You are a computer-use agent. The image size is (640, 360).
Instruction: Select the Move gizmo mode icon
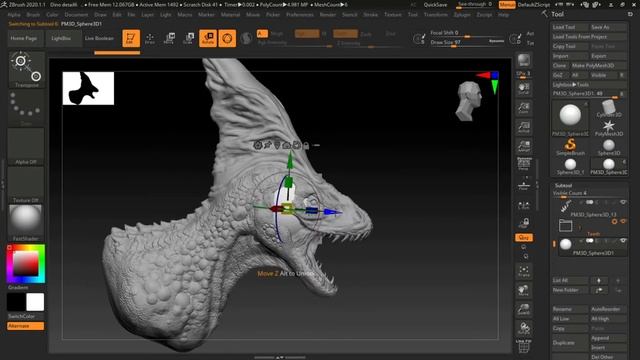[169, 38]
